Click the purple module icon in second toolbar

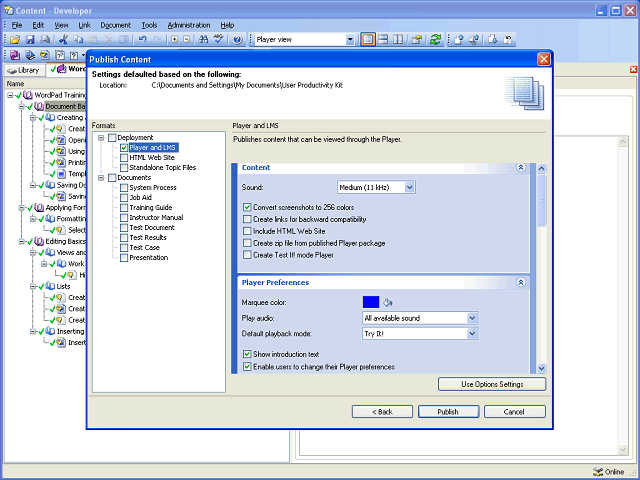point(15,55)
